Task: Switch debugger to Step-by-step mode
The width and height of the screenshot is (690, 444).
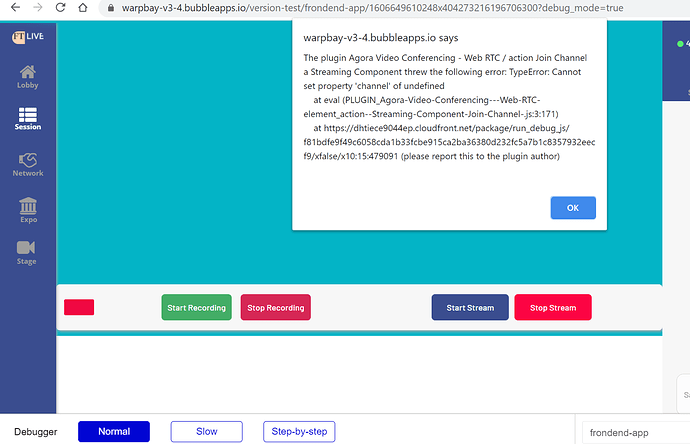Action: [x=299, y=431]
